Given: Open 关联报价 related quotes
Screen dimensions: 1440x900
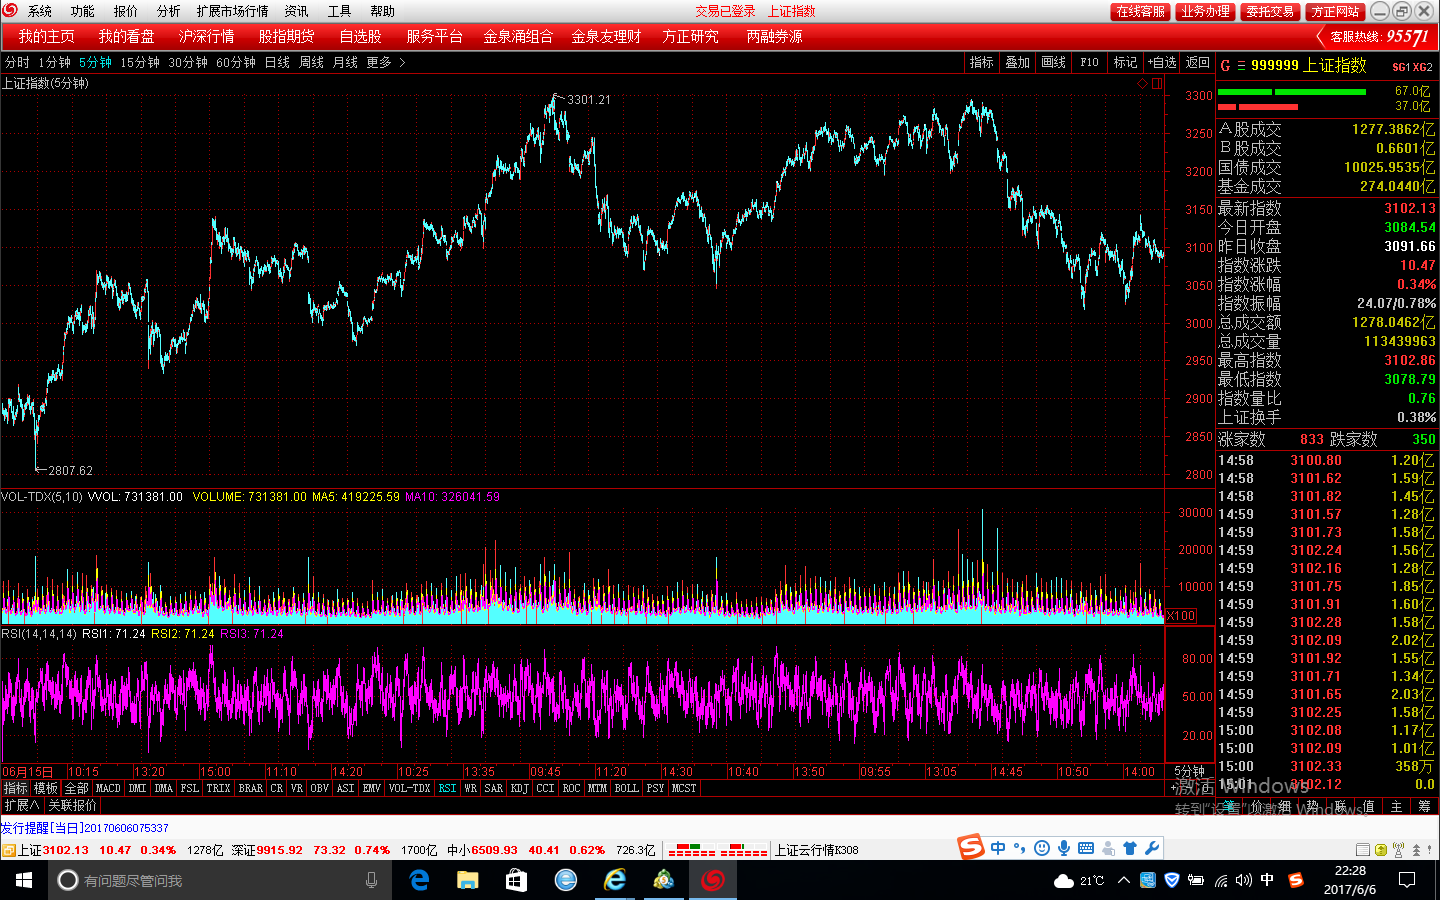Looking at the screenshot, I should [72, 805].
